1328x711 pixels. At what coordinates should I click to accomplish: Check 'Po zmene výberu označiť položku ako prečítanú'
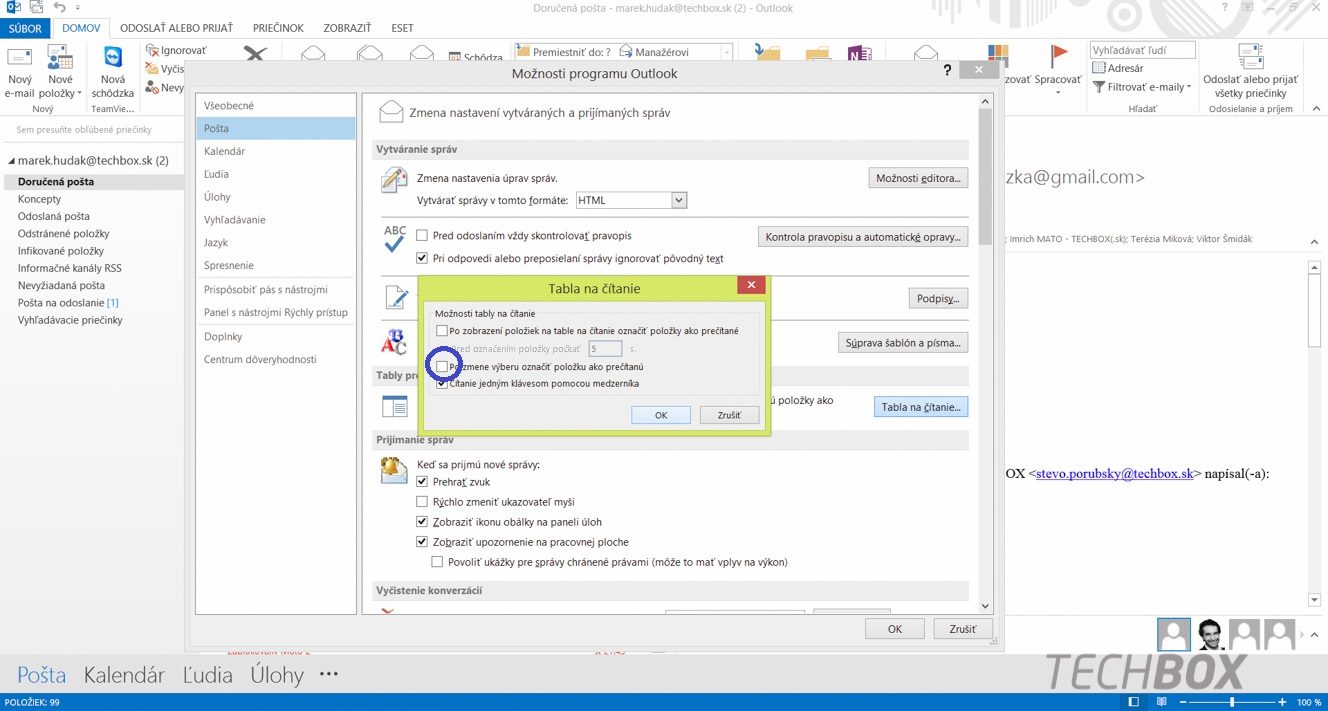click(442, 367)
